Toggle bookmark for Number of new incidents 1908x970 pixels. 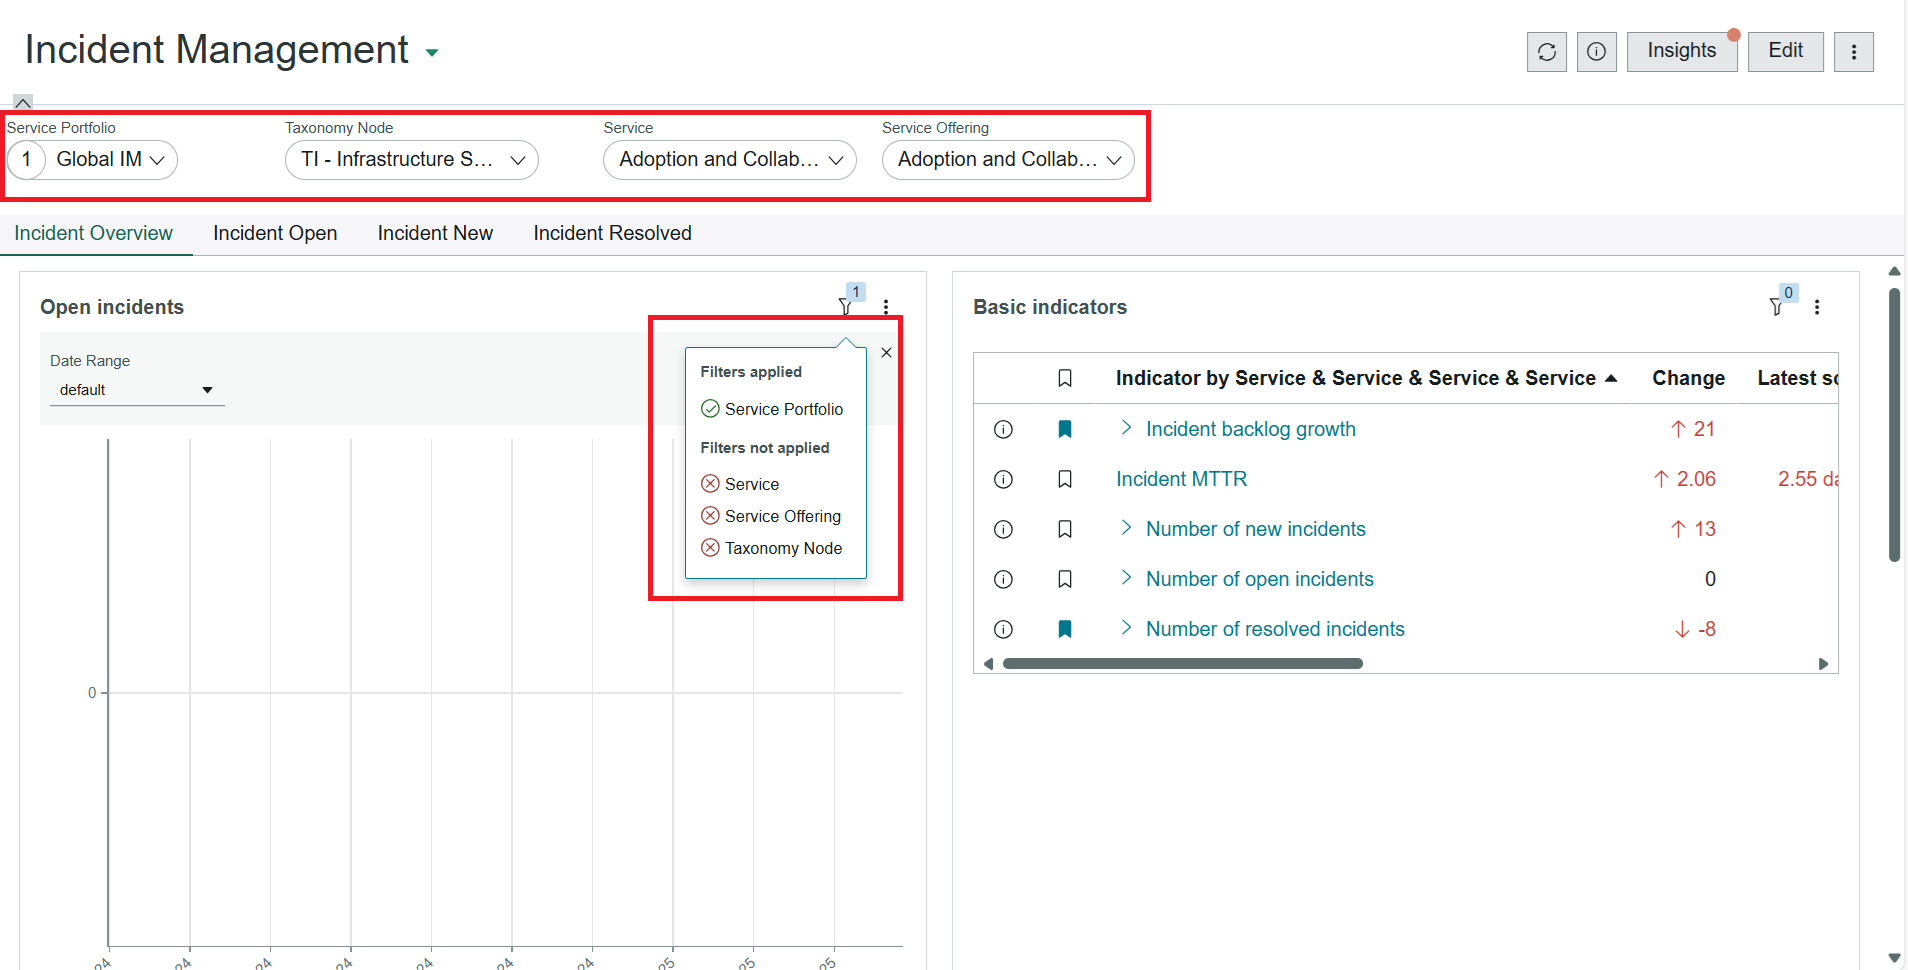[1065, 529]
